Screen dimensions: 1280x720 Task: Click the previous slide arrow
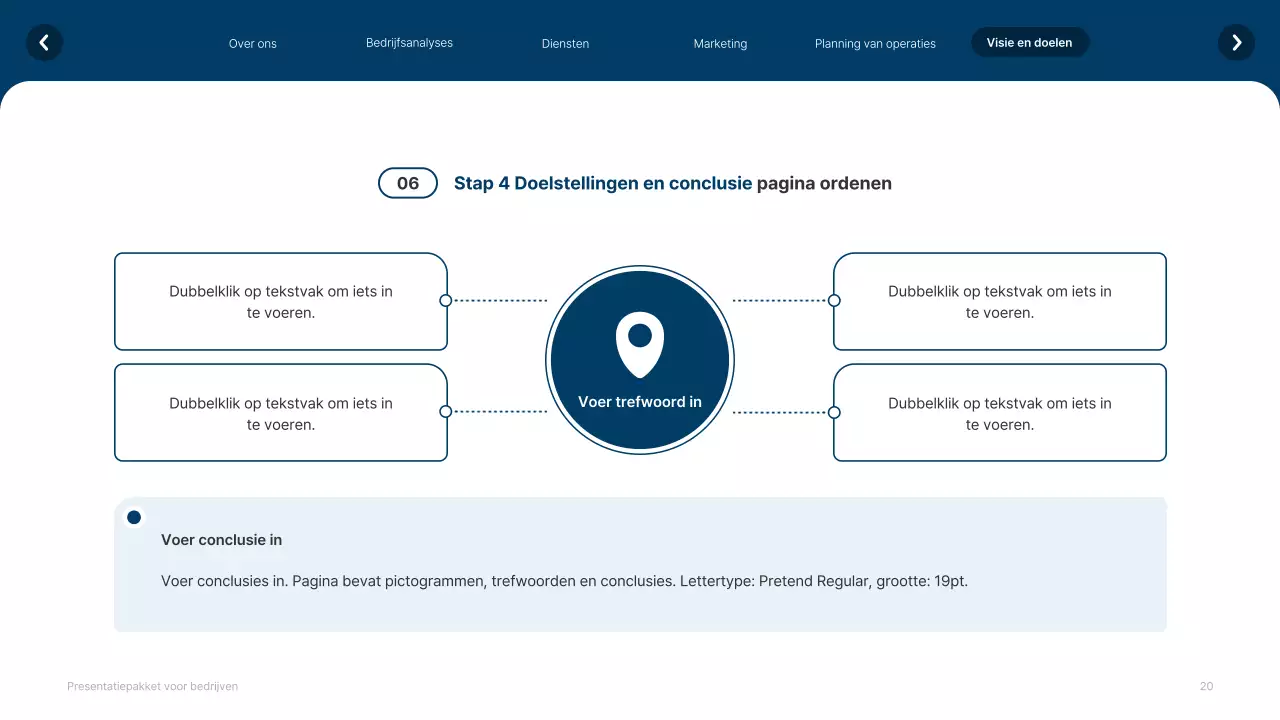pyautogui.click(x=44, y=42)
